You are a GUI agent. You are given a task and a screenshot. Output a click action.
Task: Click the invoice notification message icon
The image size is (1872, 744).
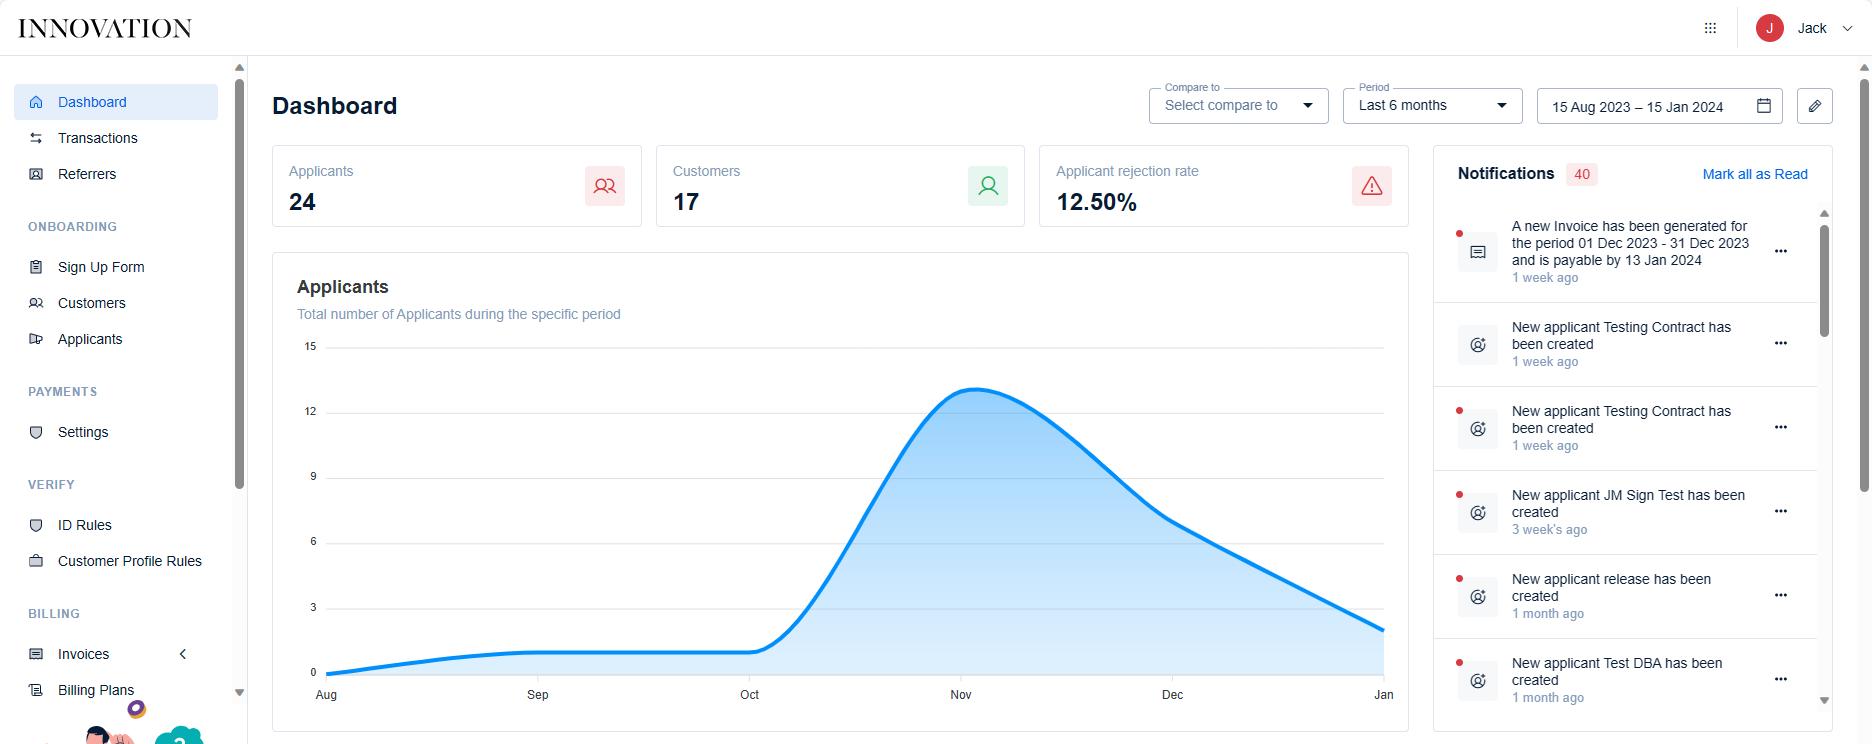(1478, 252)
